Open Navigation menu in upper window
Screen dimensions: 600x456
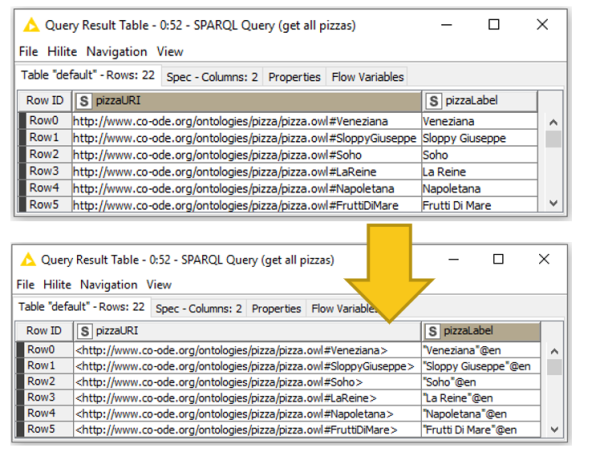pos(117,51)
